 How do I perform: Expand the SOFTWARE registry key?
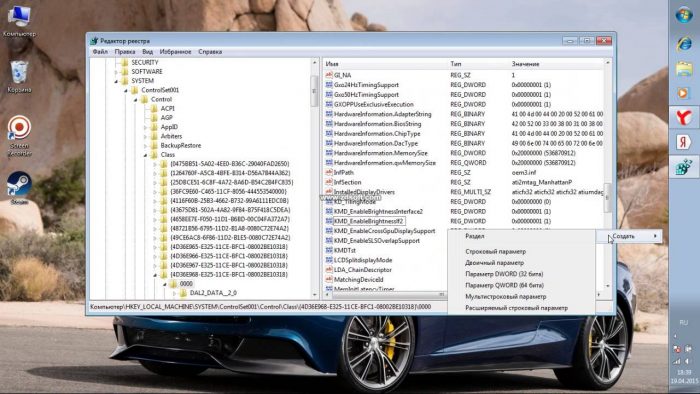[117, 72]
